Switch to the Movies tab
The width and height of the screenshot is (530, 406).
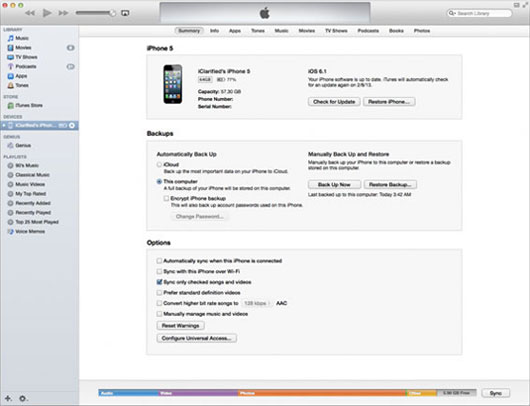pyautogui.click(x=307, y=31)
